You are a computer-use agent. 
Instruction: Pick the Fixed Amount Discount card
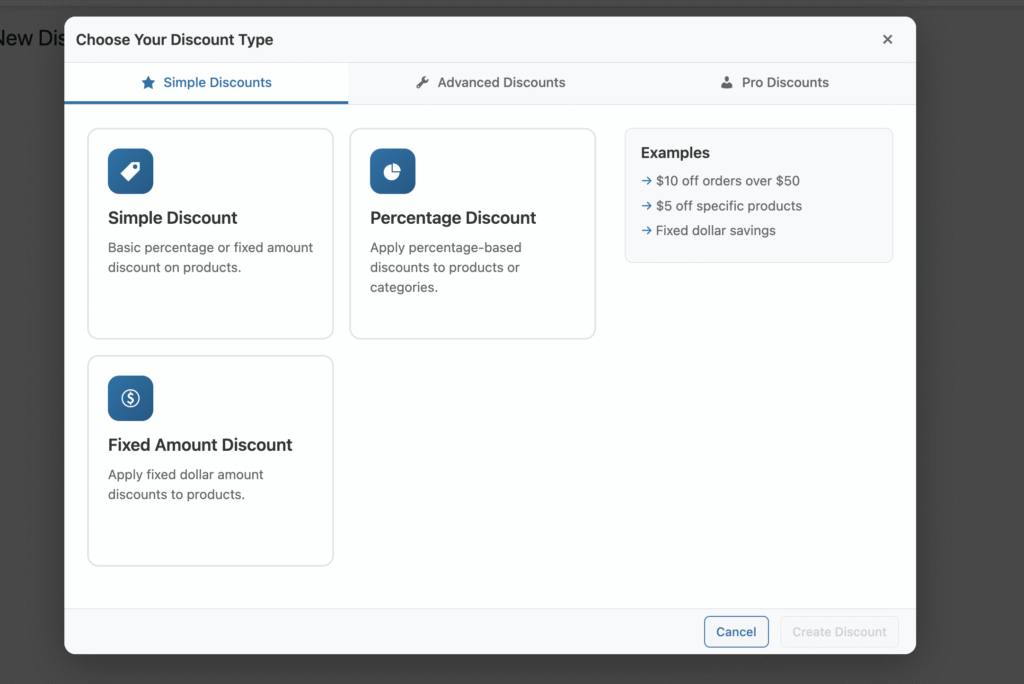(x=210, y=460)
